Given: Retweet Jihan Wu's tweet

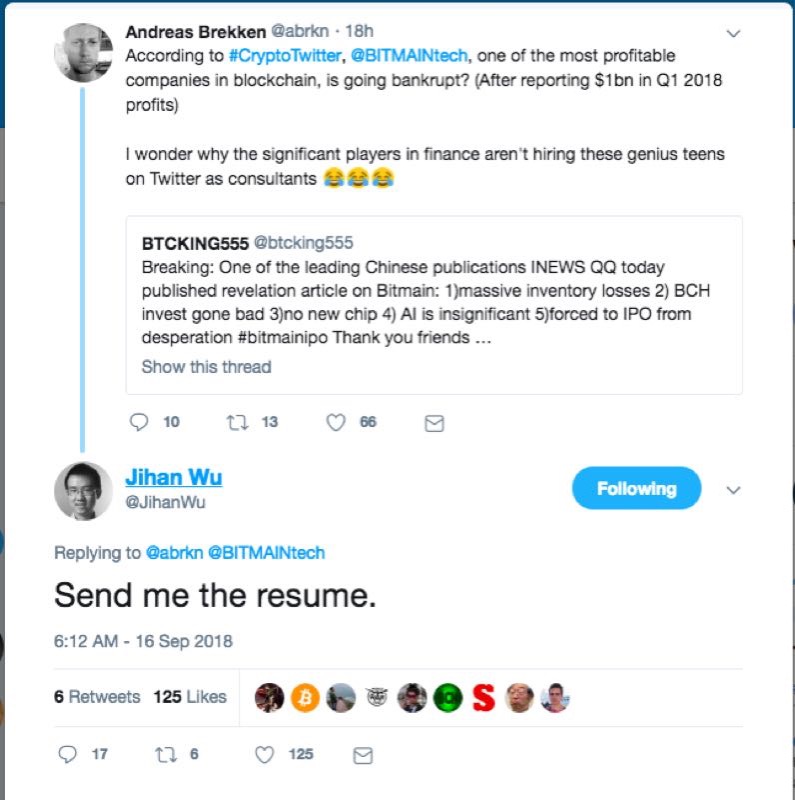Looking at the screenshot, I should point(166,754).
